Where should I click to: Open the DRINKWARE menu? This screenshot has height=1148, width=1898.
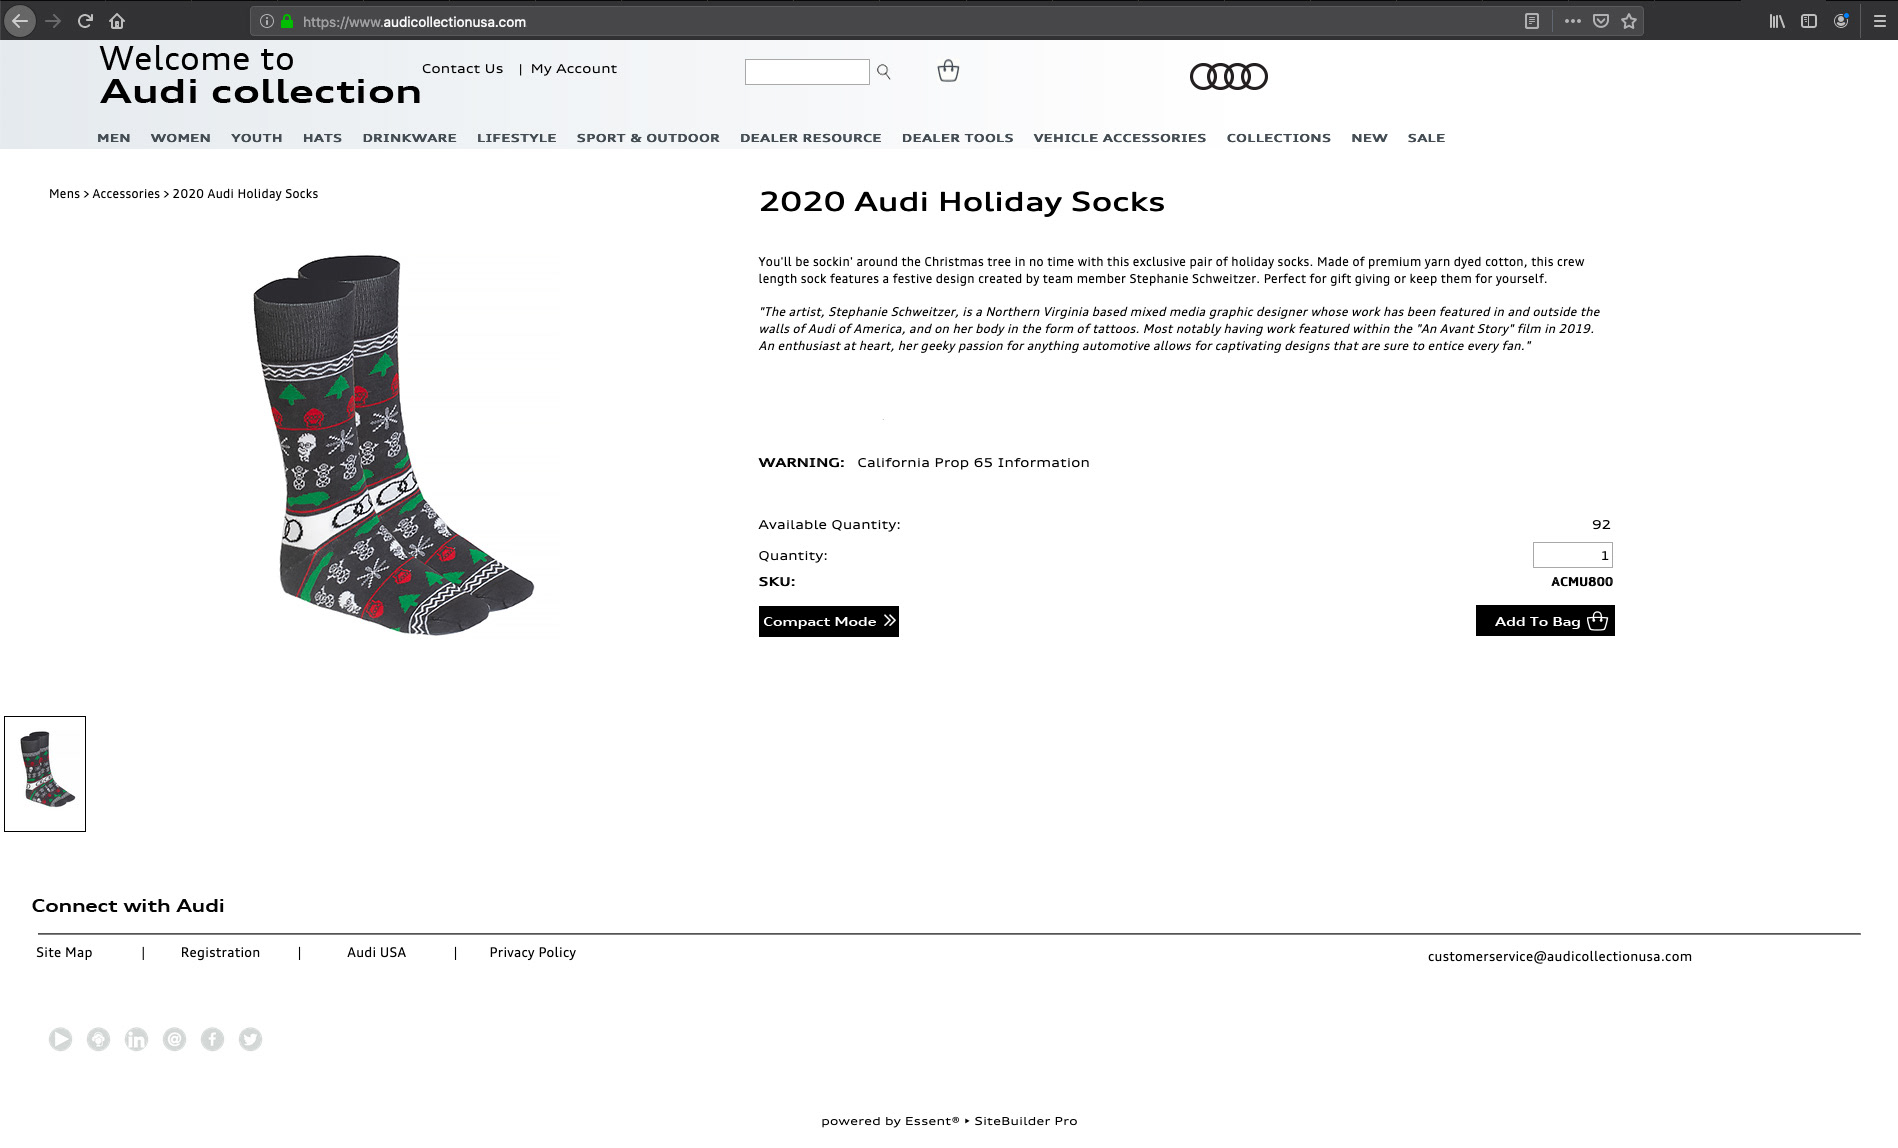(409, 138)
